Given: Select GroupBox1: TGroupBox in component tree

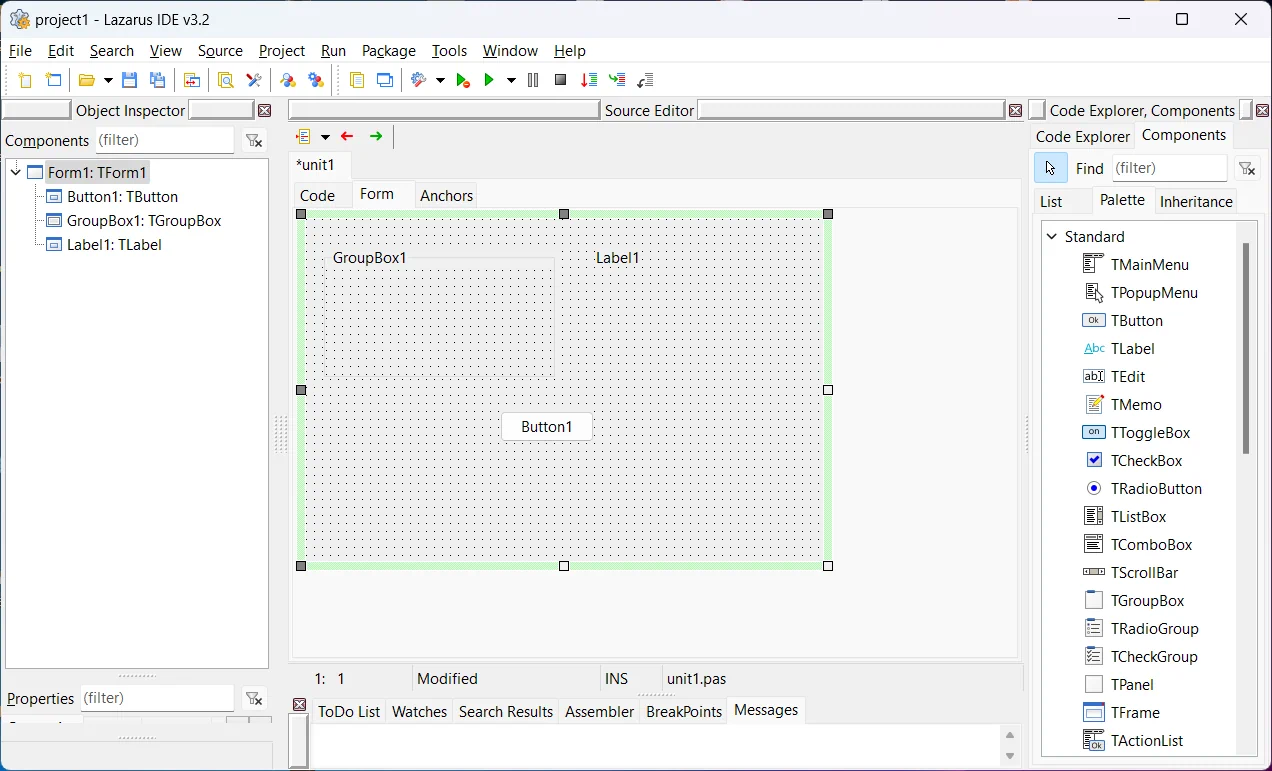Looking at the screenshot, I should coord(144,220).
